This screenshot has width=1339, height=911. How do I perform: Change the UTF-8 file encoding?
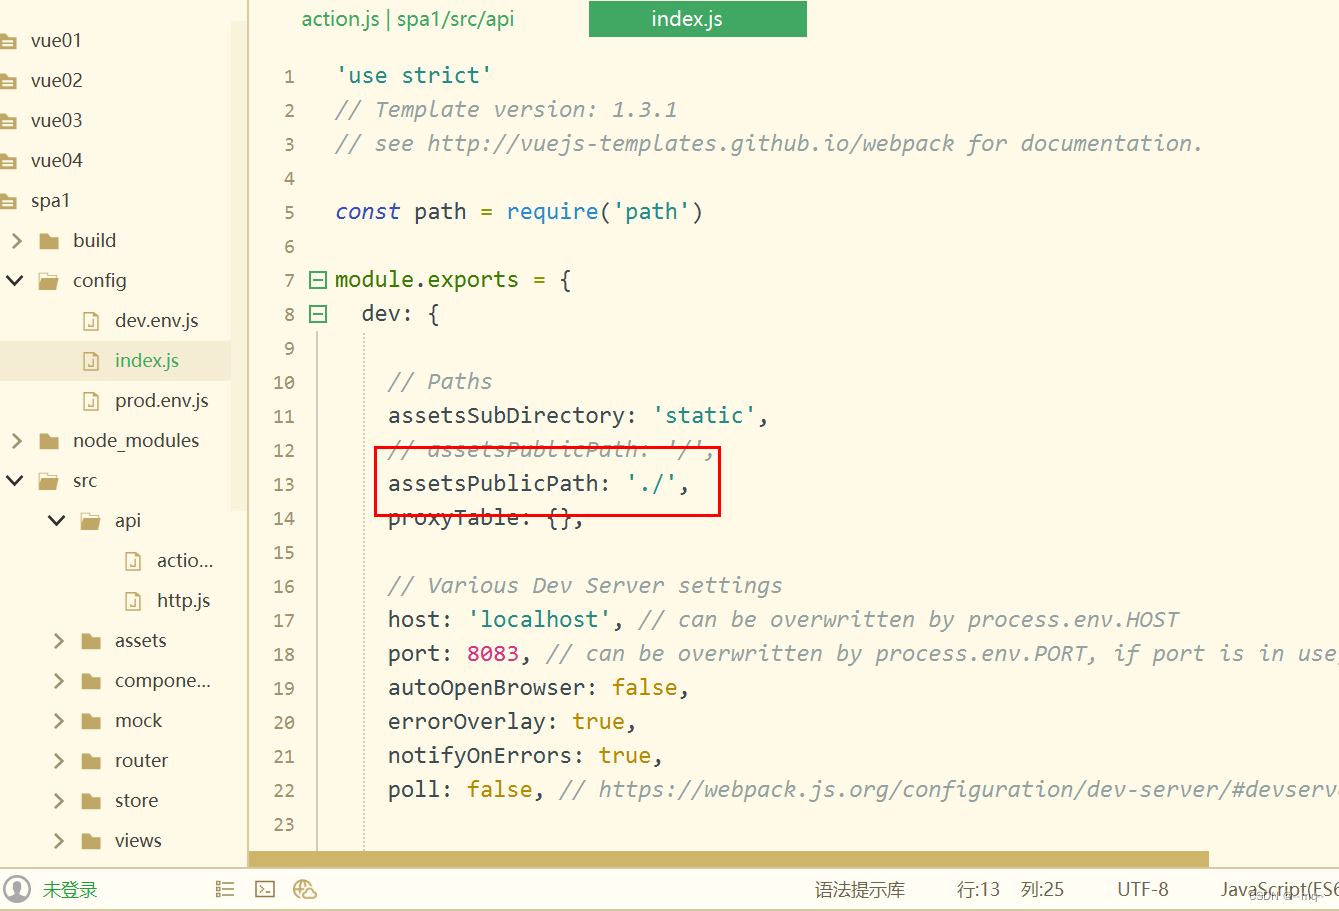click(1143, 890)
